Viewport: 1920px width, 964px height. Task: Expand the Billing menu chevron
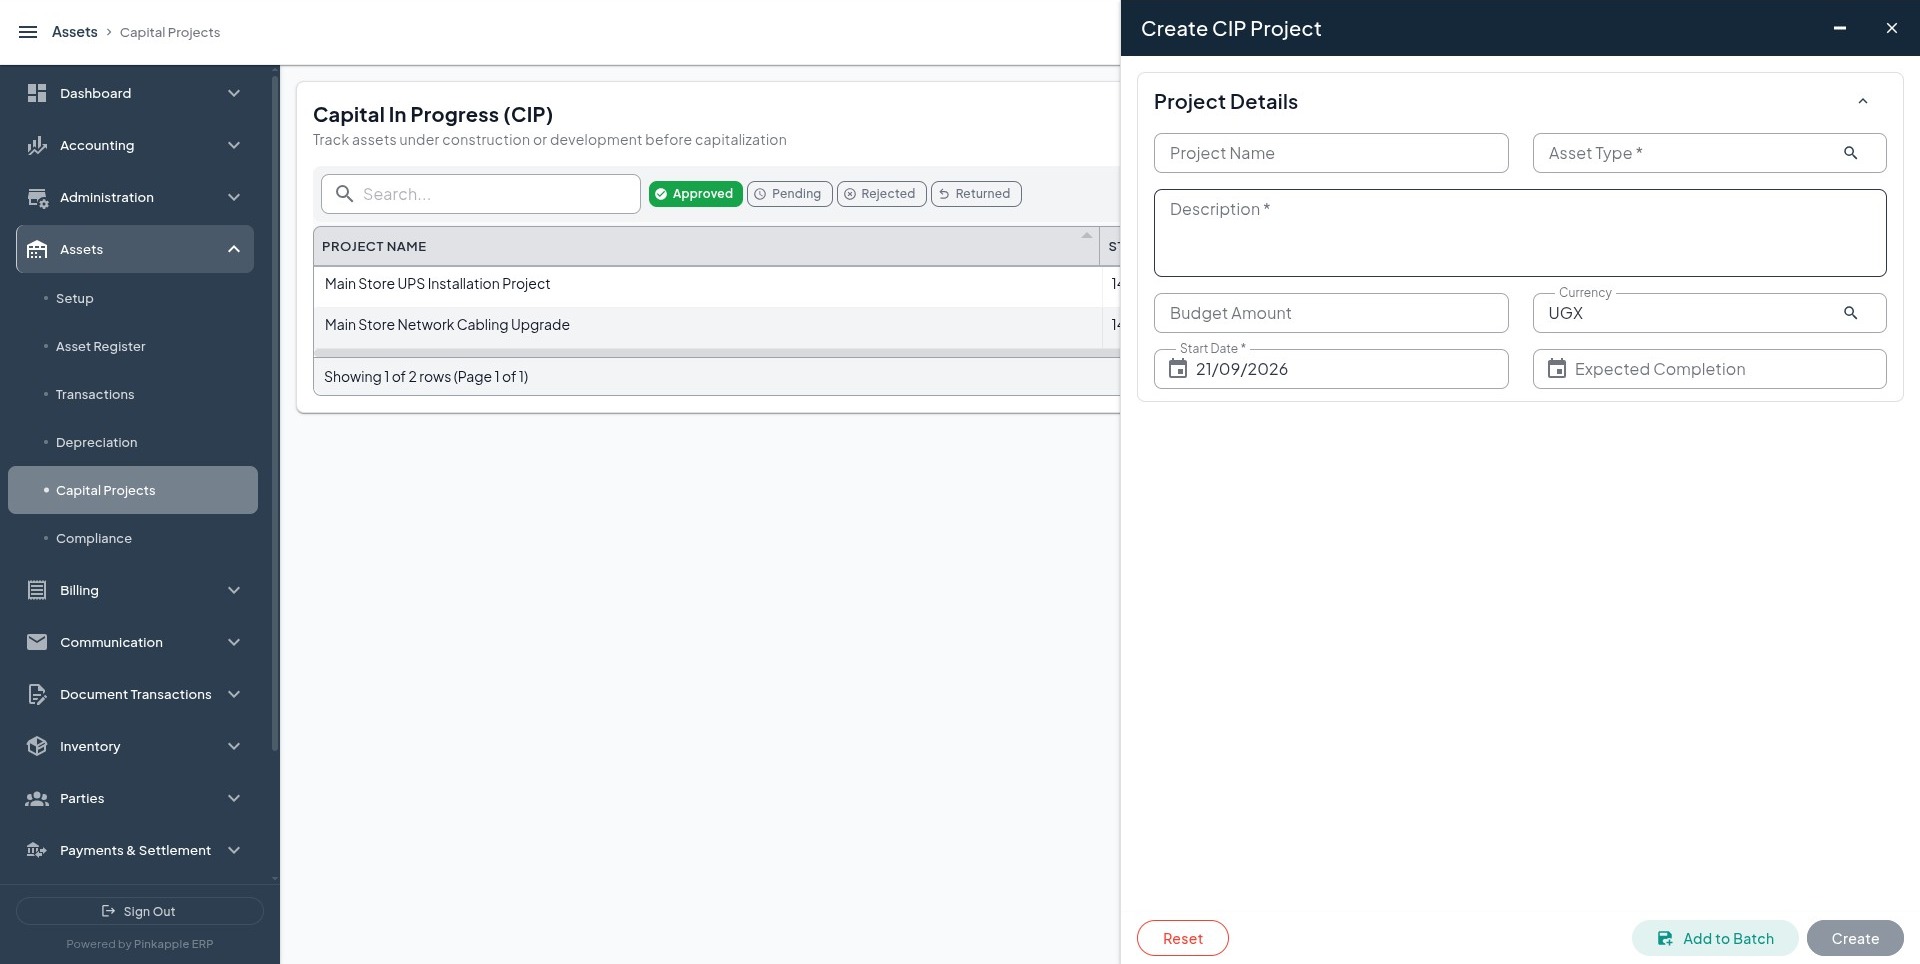click(234, 590)
